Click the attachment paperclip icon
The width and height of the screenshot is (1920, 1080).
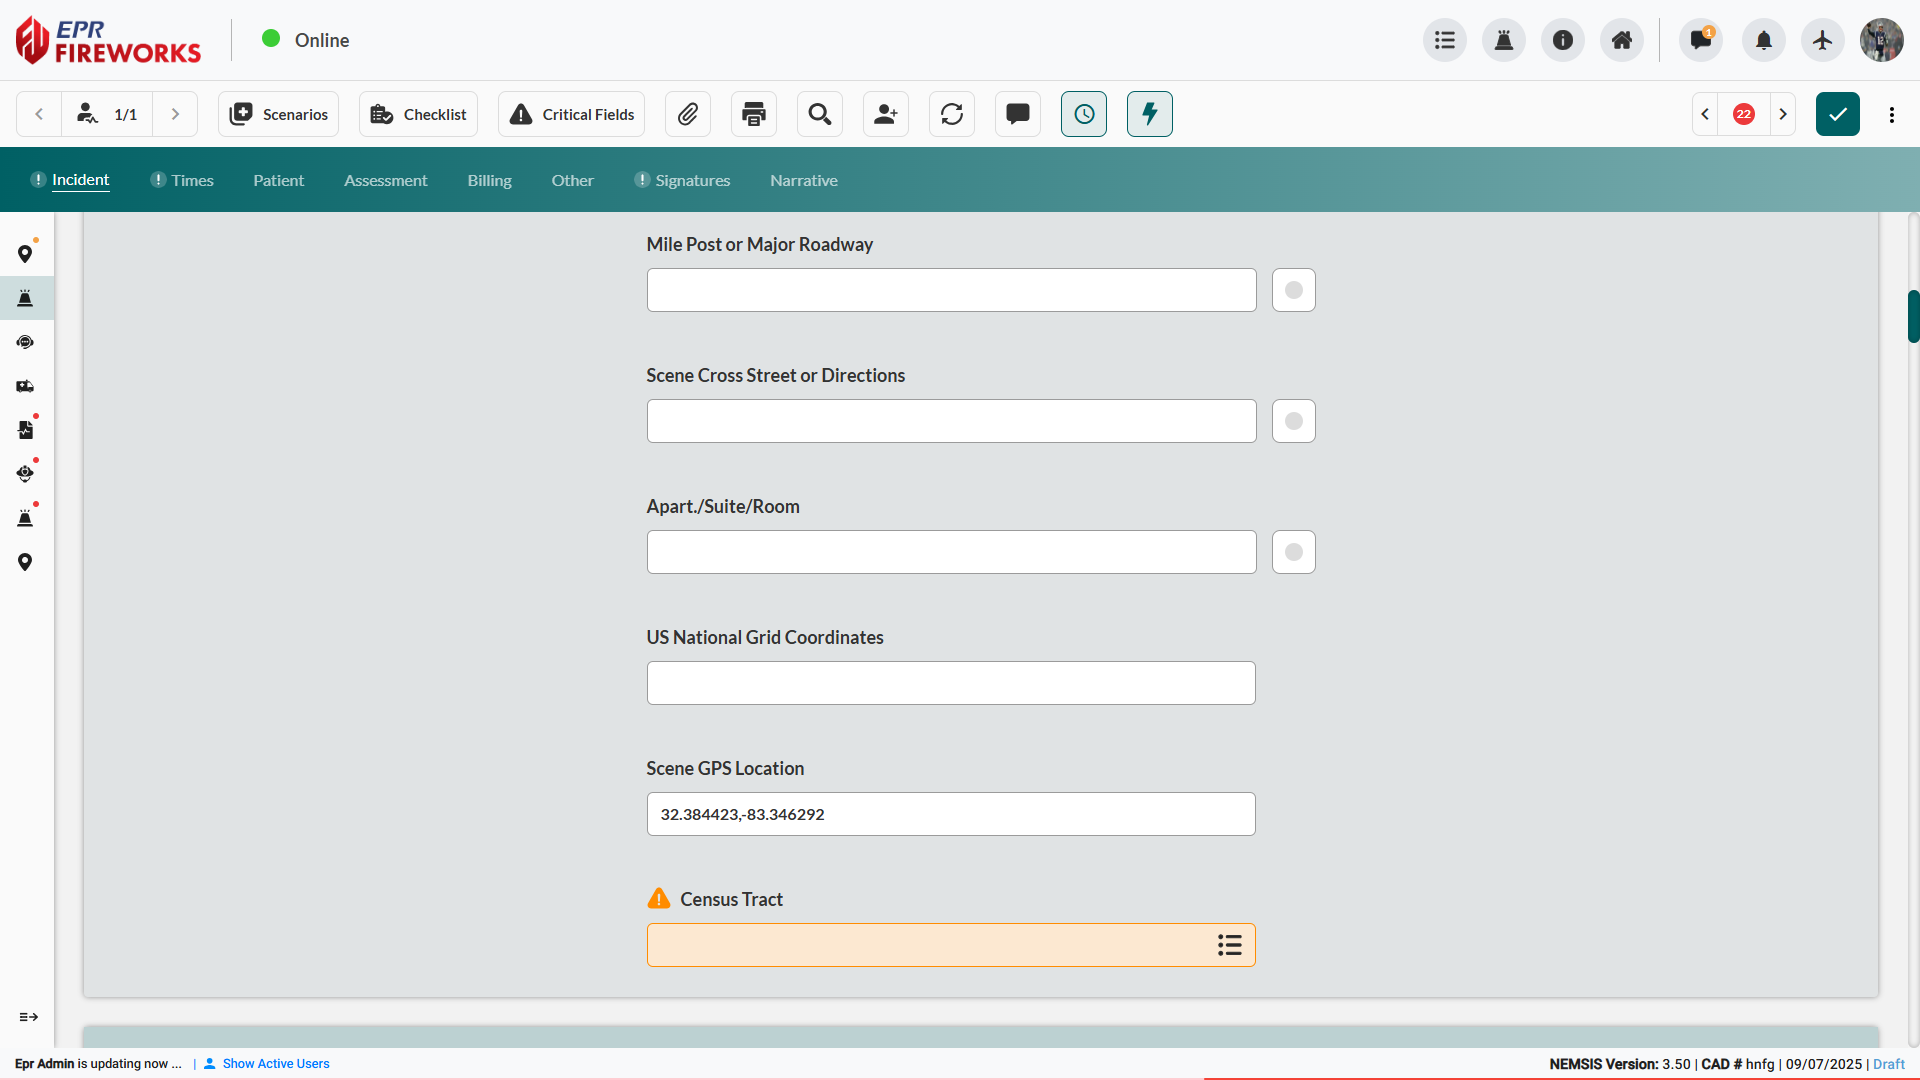coord(688,114)
